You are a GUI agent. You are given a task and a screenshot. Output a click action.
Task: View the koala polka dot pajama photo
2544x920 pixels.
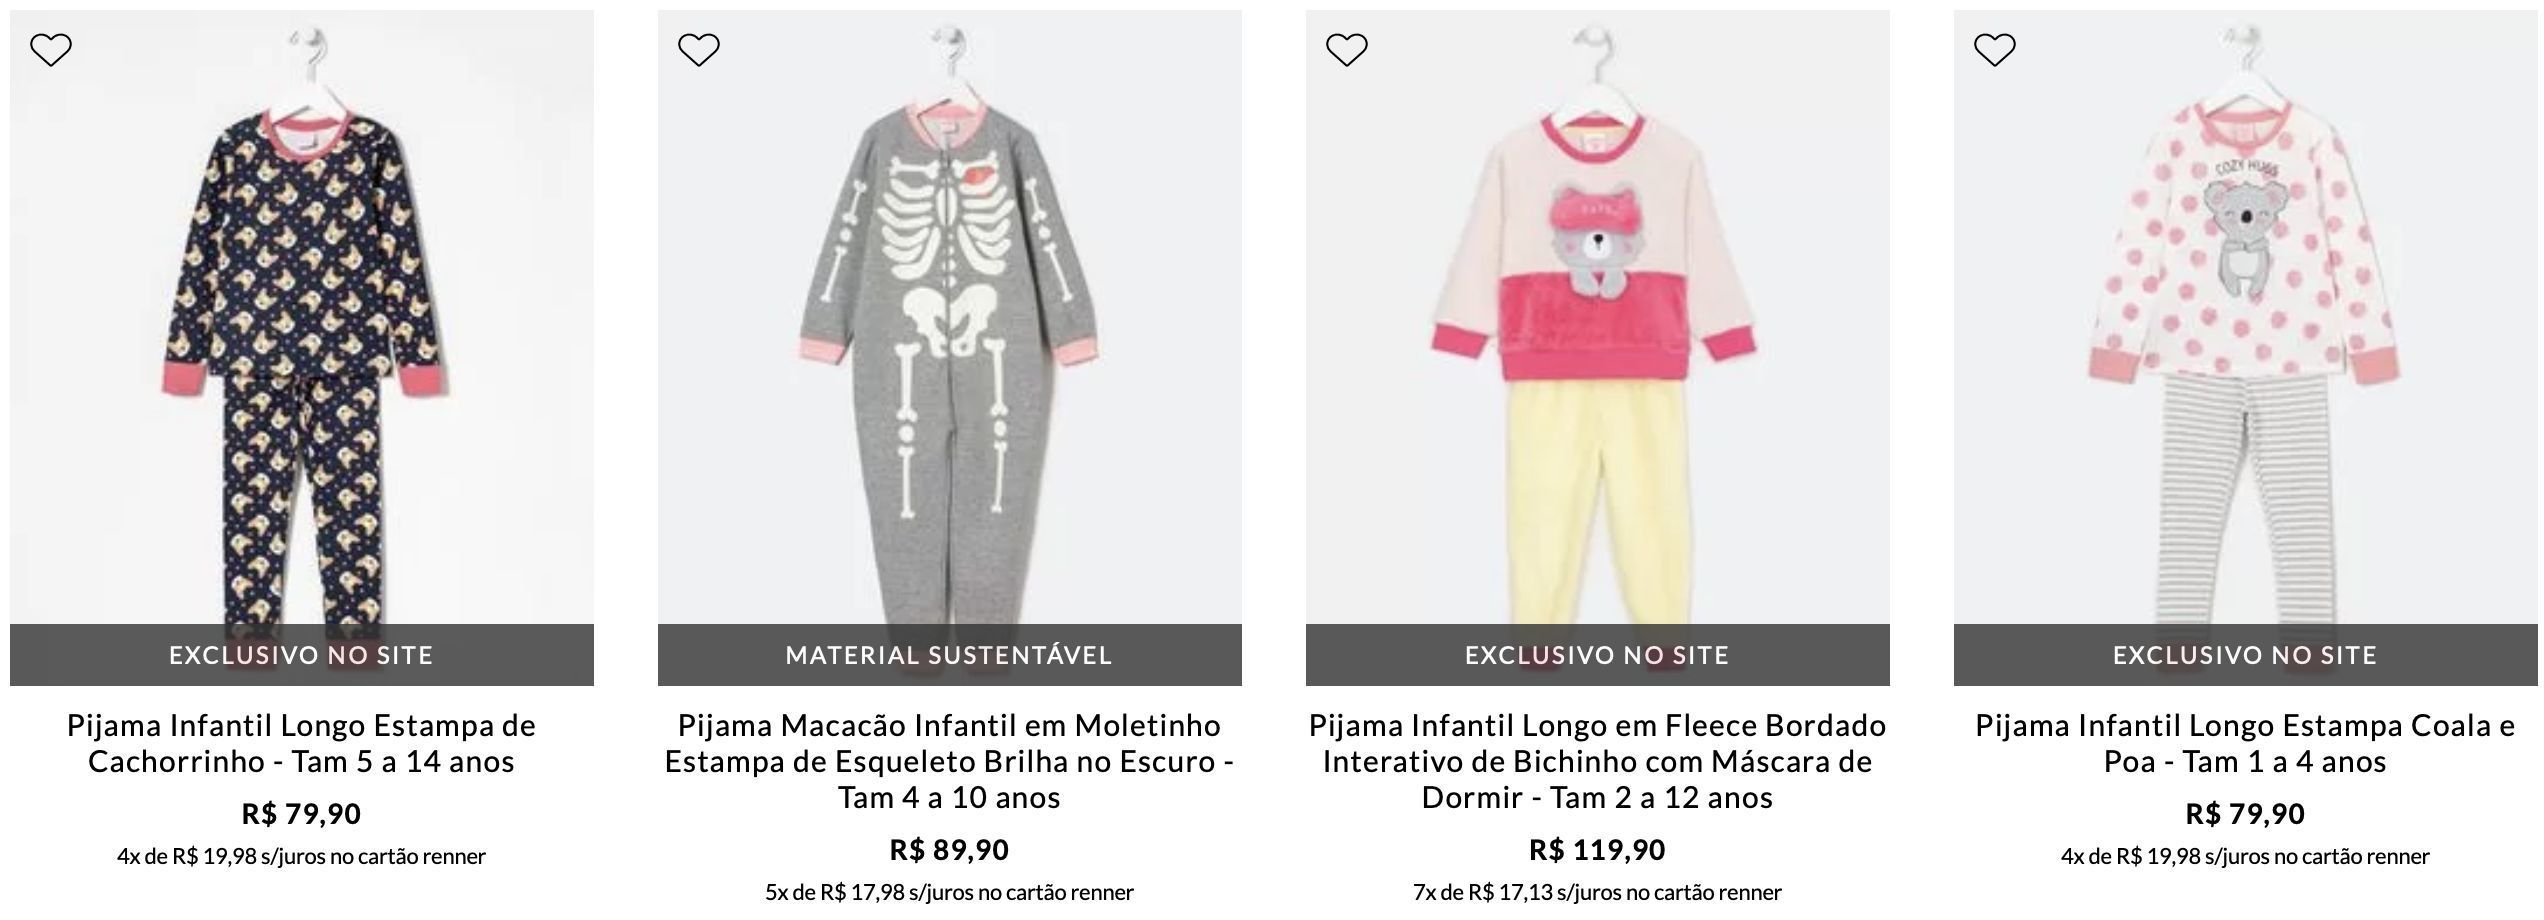click(2246, 330)
